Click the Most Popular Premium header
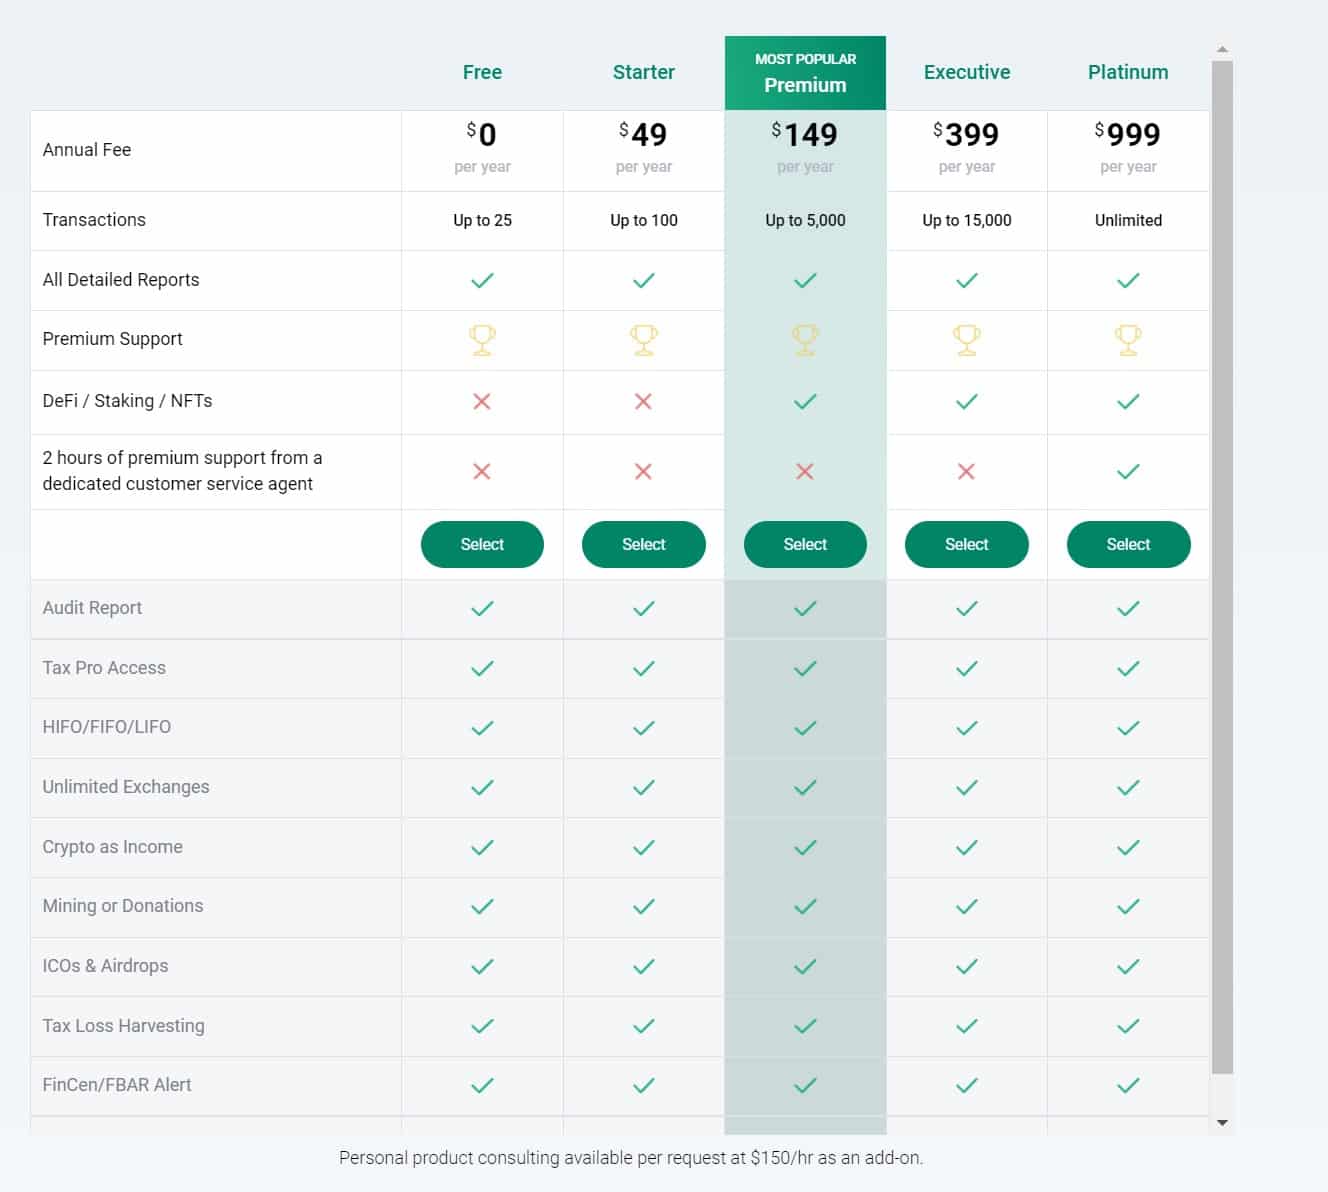The height and width of the screenshot is (1192, 1328). tap(805, 73)
